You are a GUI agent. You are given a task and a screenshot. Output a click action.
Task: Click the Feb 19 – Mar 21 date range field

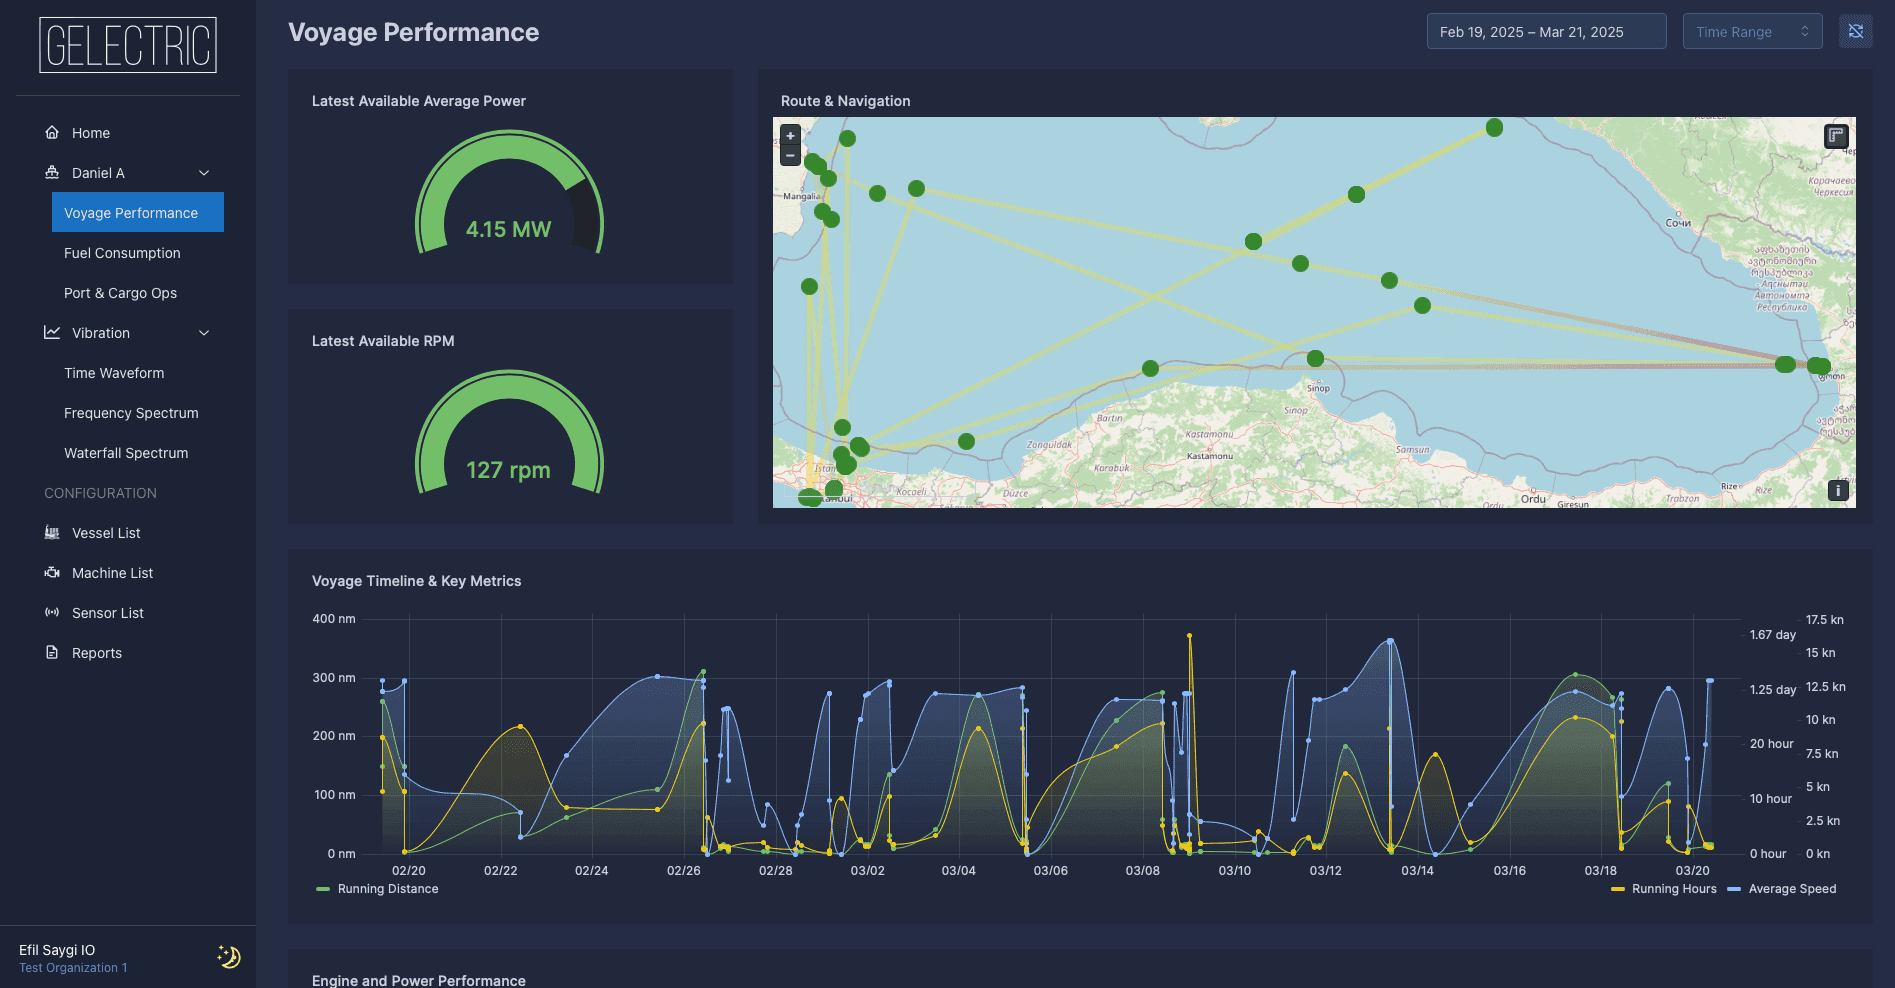point(1546,31)
